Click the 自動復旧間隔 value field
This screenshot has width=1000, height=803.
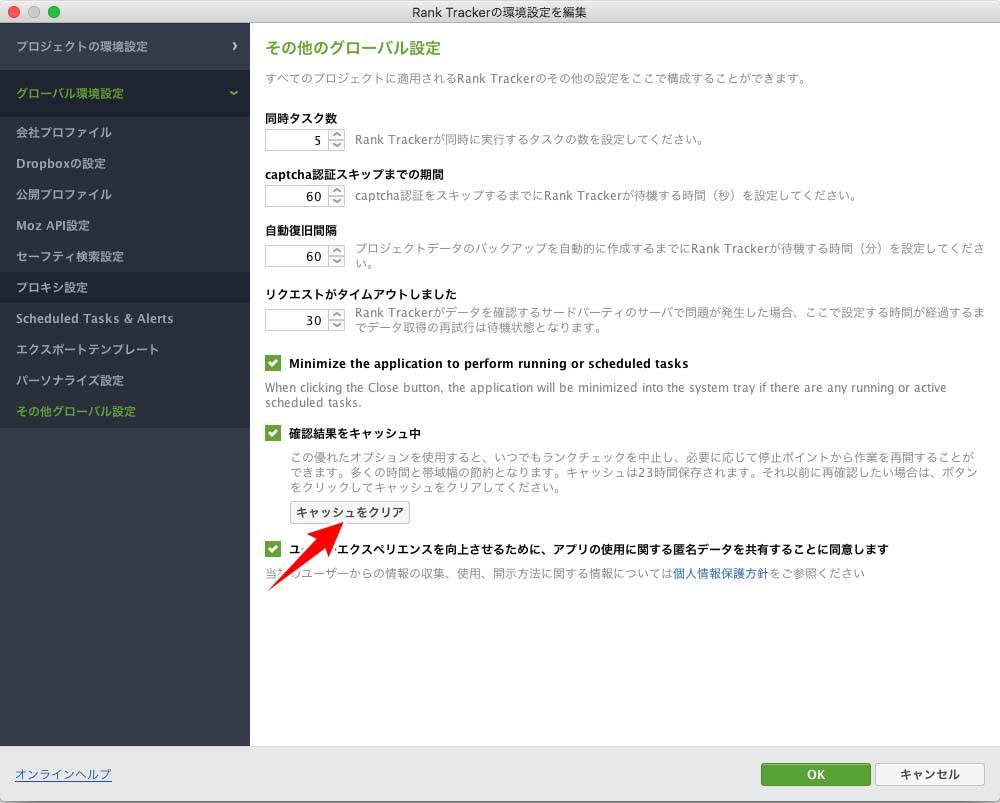tap(297, 256)
